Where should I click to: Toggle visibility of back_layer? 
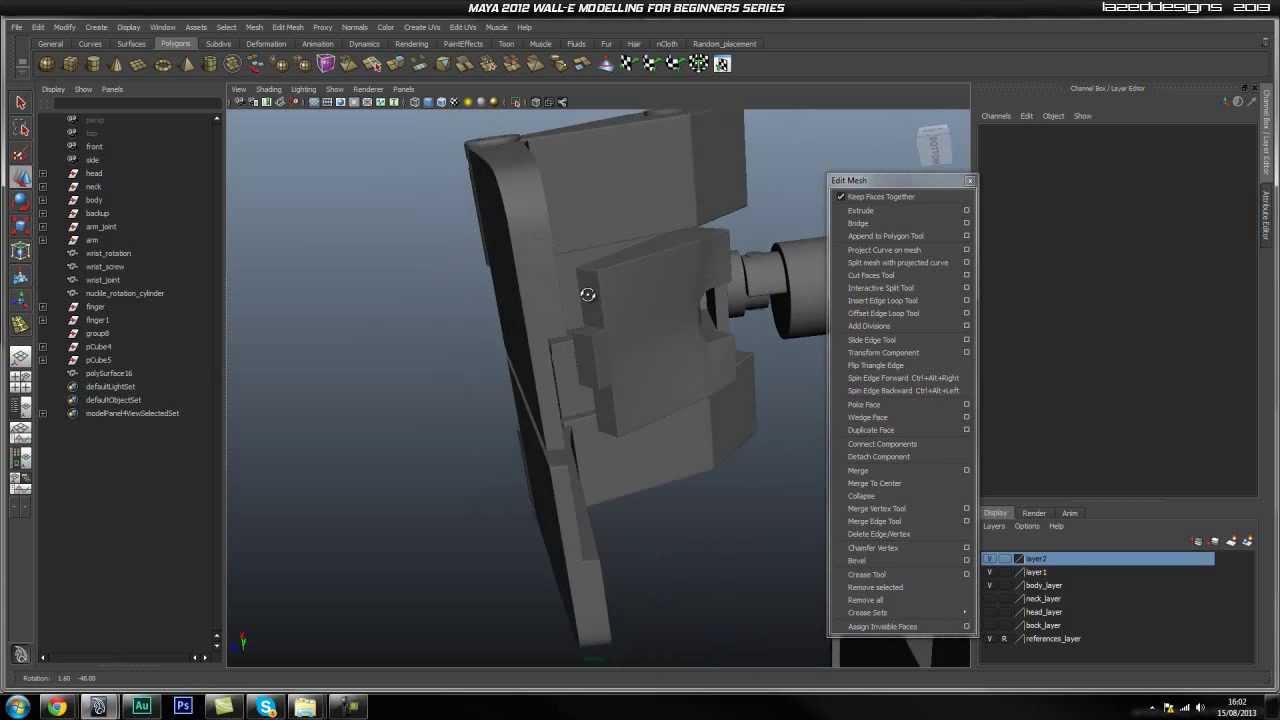click(x=990, y=625)
